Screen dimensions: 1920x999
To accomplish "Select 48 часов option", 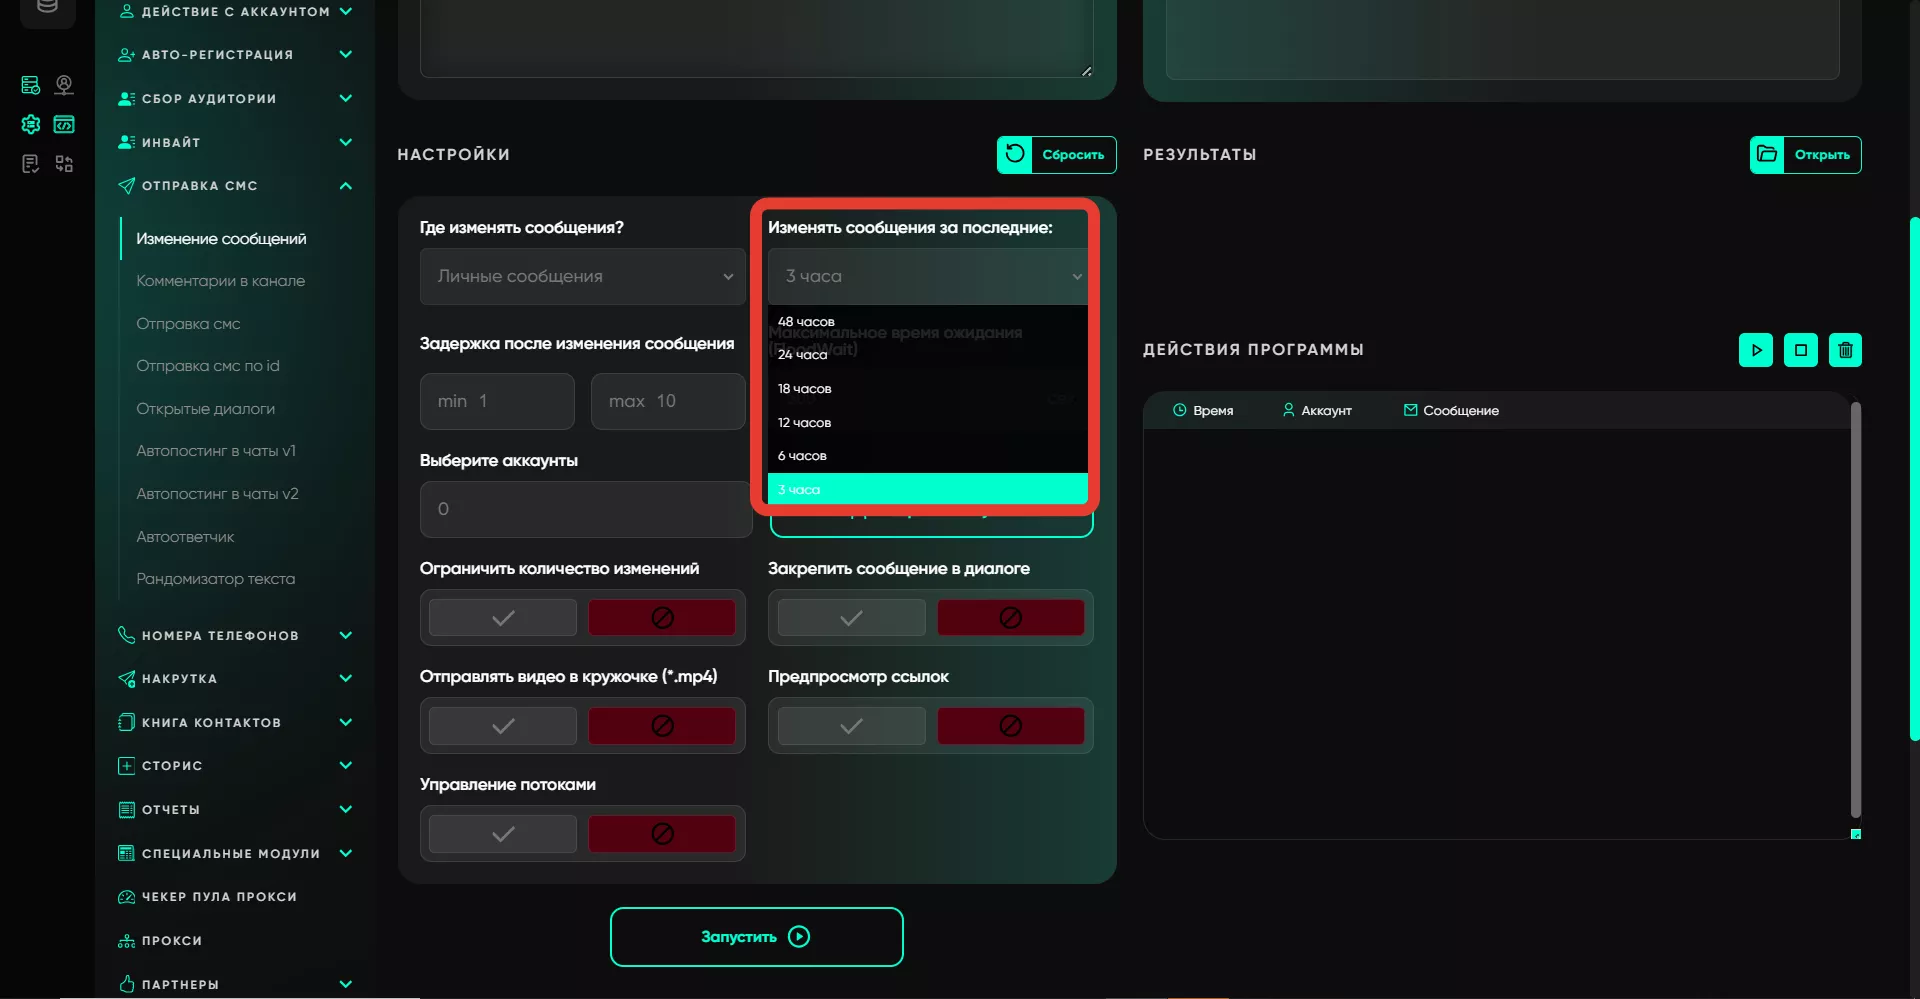I will pos(928,322).
